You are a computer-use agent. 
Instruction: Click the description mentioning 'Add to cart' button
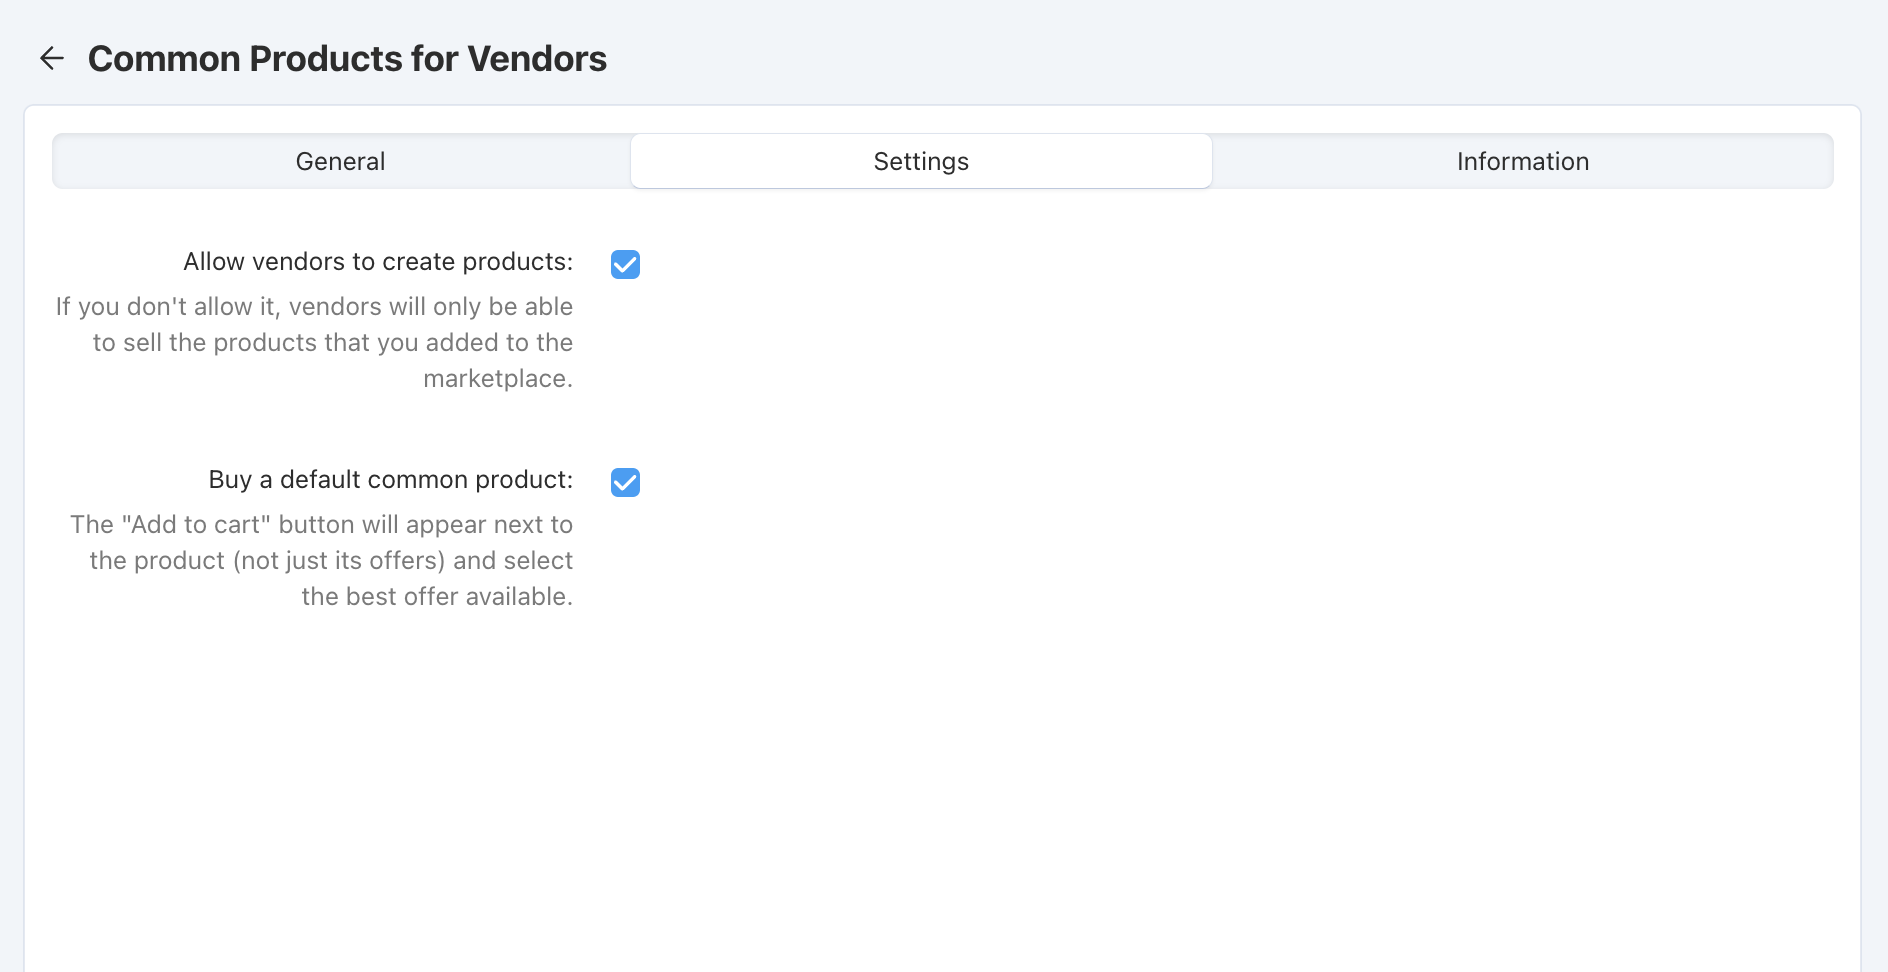(x=321, y=561)
